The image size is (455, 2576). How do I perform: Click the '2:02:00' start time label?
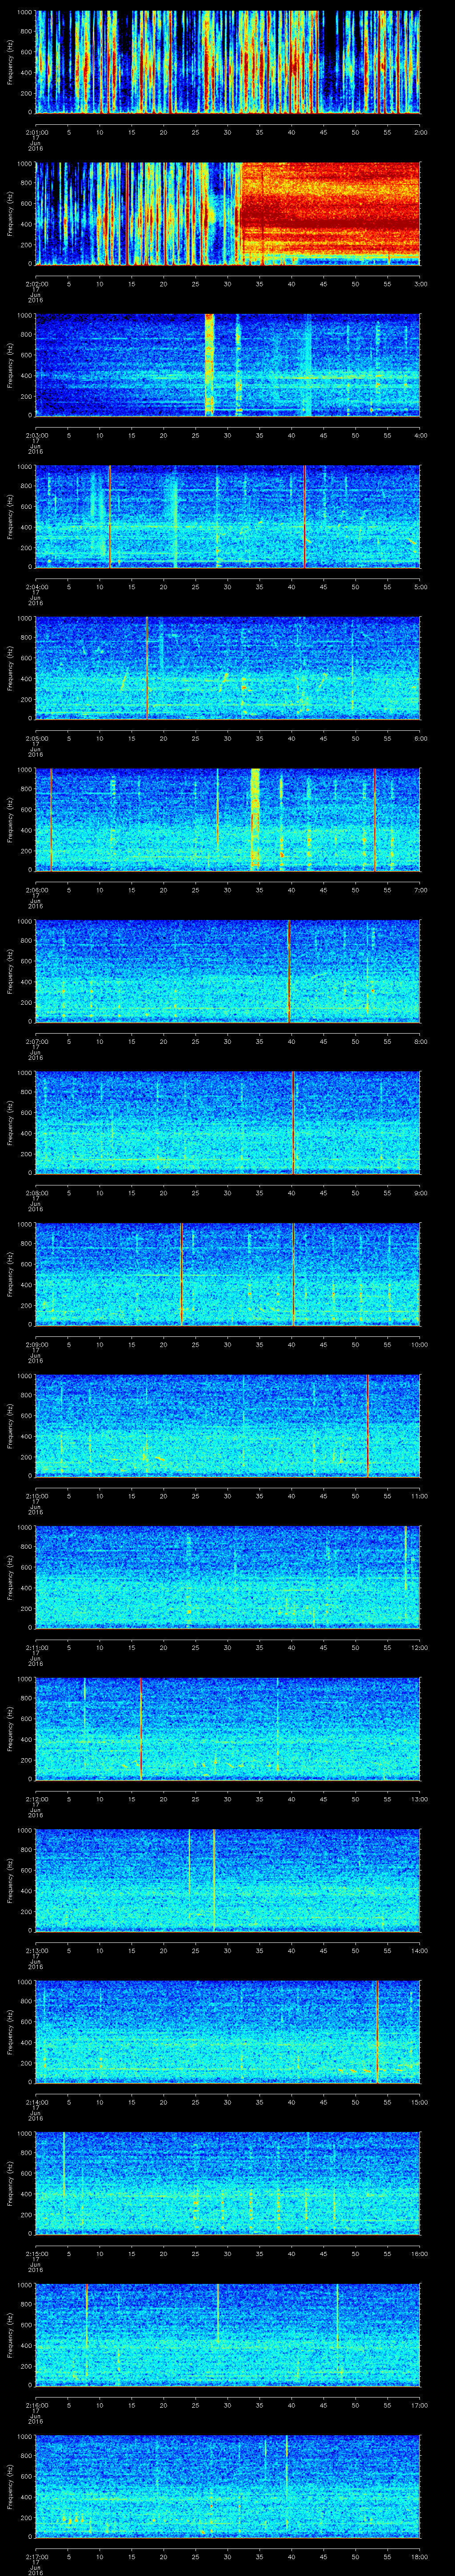[x=36, y=284]
